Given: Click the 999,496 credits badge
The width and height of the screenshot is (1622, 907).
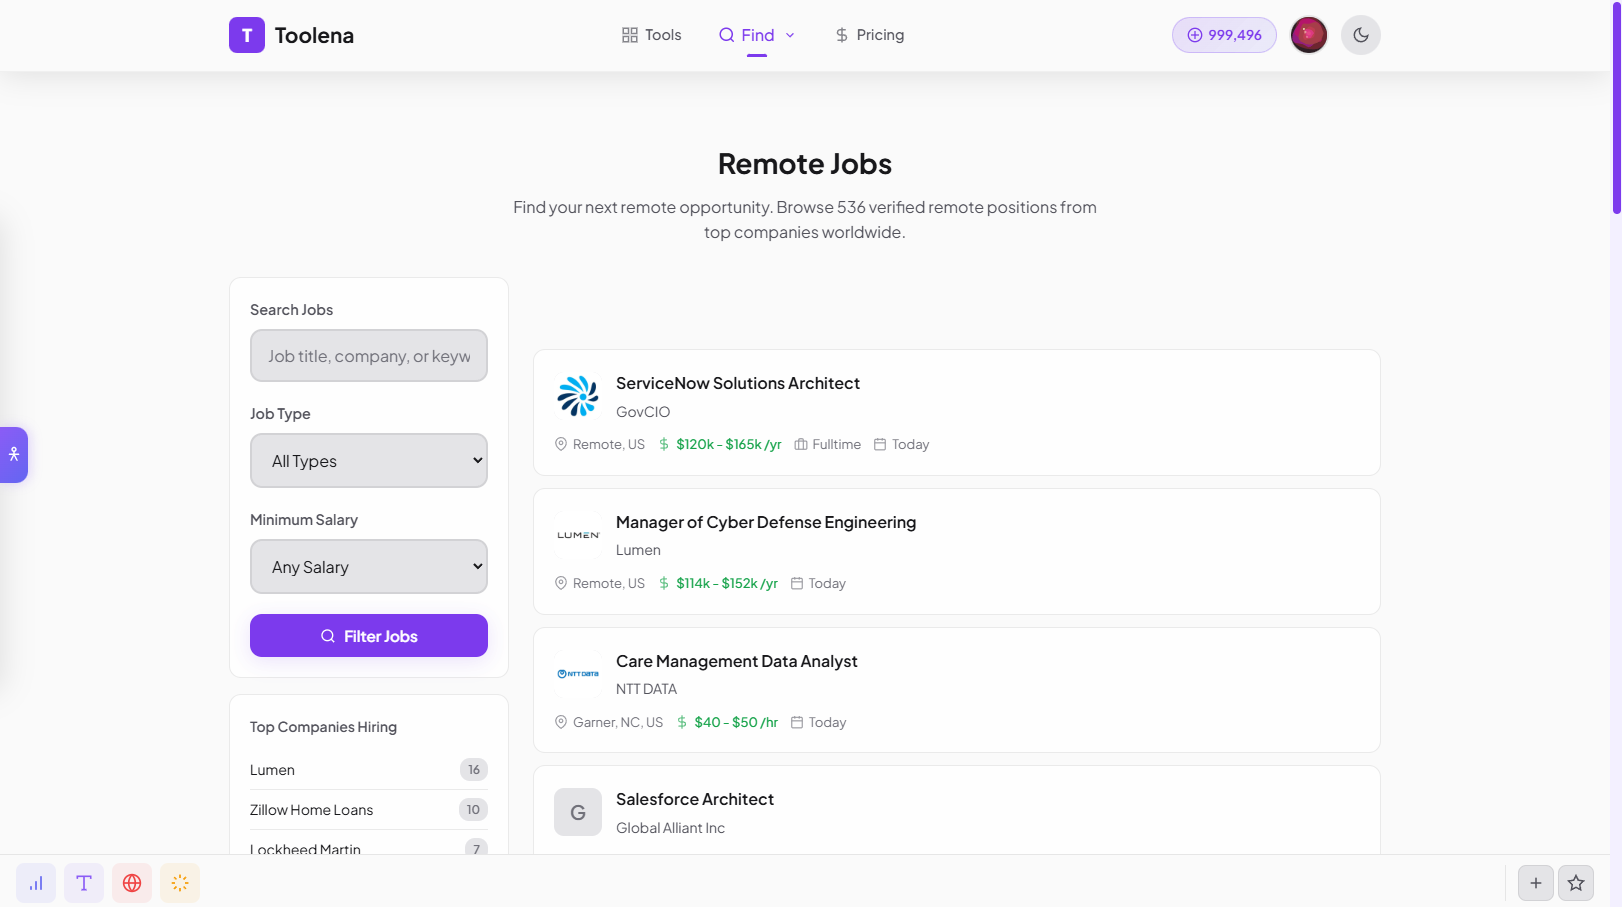Looking at the screenshot, I should click(1224, 35).
